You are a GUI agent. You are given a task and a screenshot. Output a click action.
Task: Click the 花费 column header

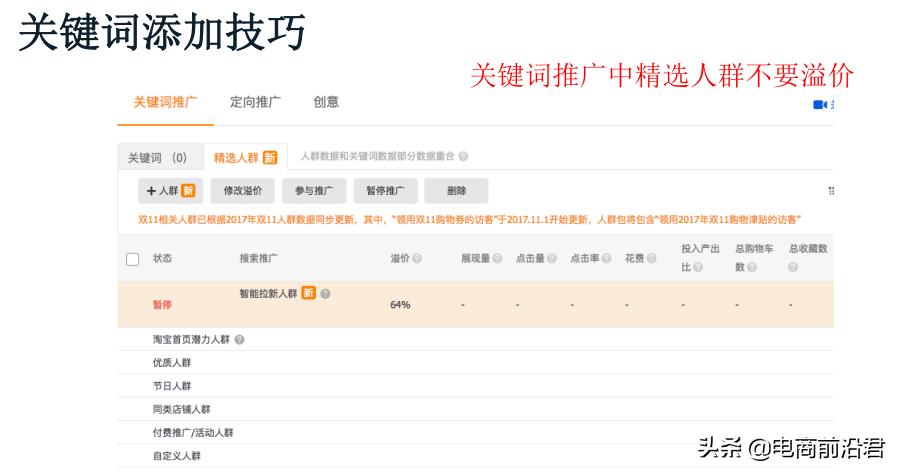click(x=635, y=258)
